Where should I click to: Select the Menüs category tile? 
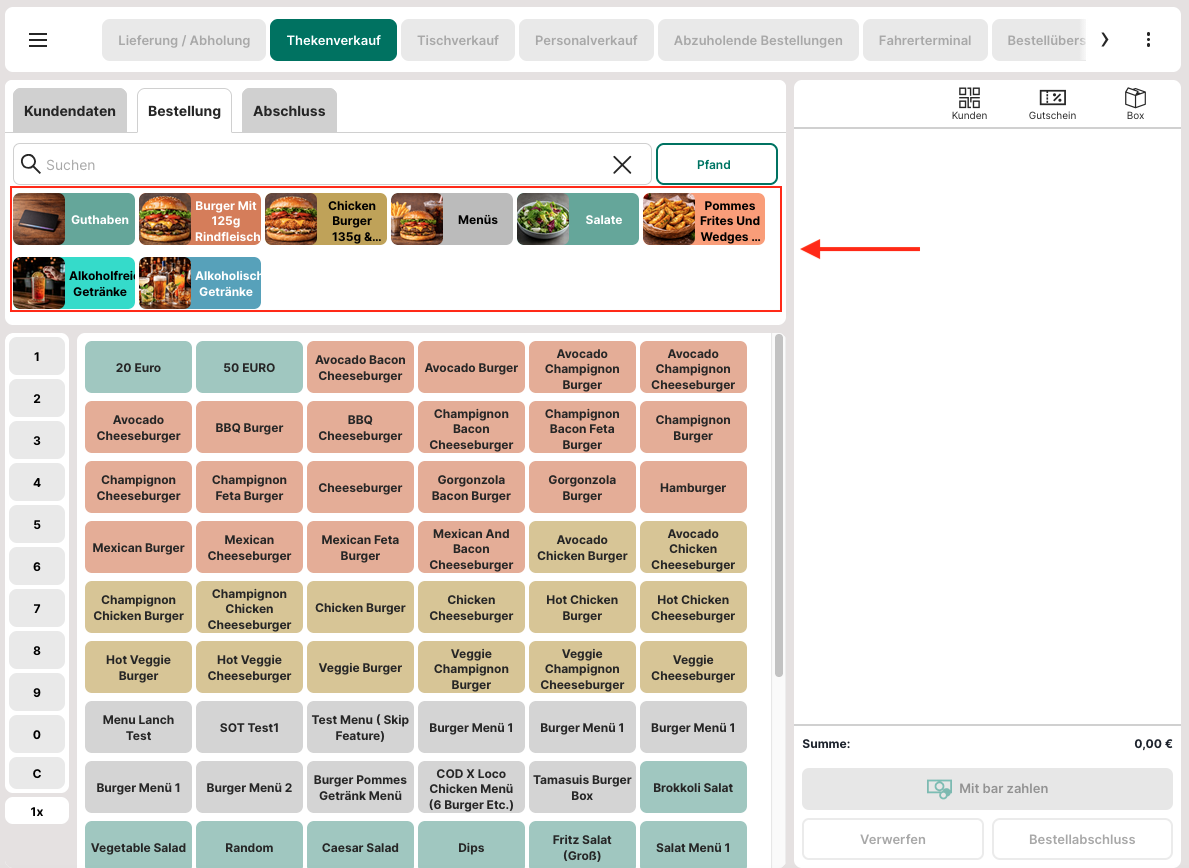[x=452, y=219]
